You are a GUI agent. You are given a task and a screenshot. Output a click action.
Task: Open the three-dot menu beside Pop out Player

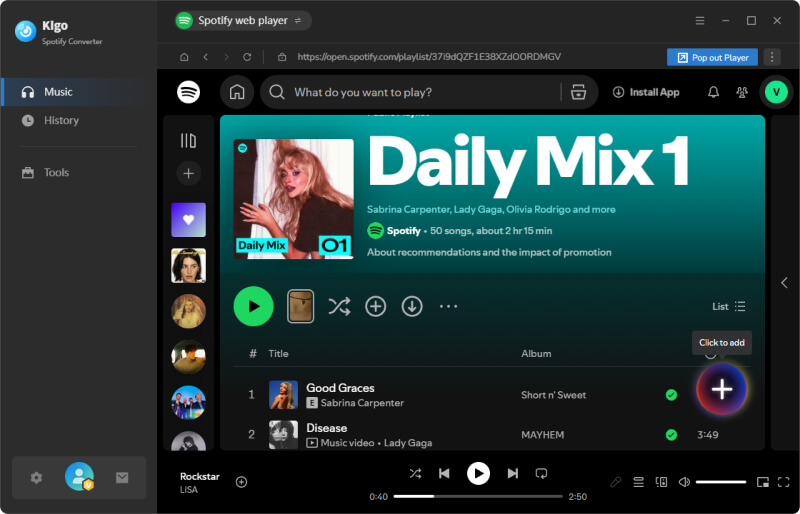point(772,57)
